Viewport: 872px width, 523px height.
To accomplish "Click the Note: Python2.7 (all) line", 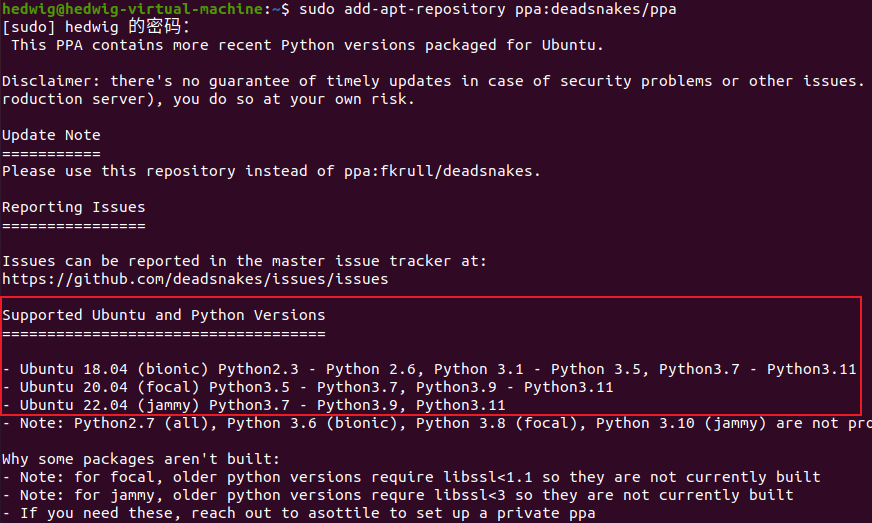I will tap(437, 423).
